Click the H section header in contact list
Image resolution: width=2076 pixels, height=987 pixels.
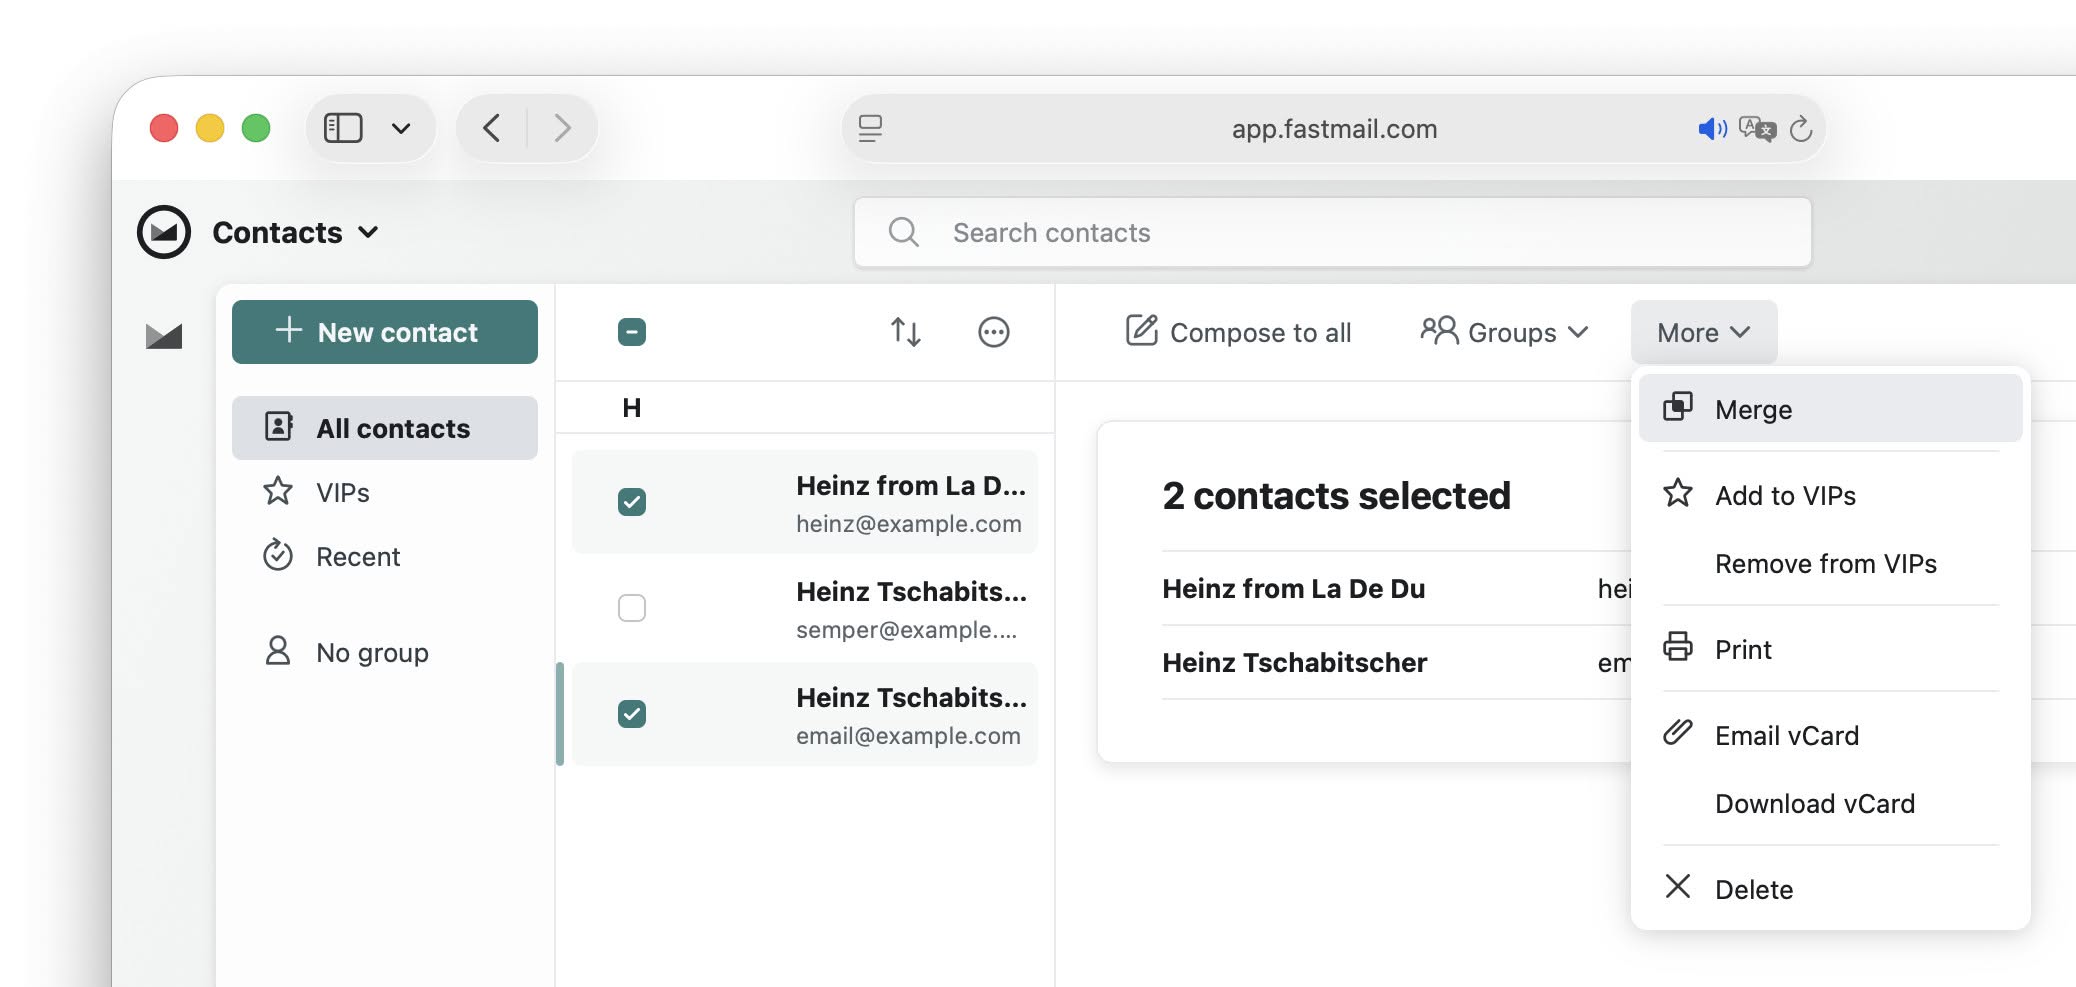632,408
